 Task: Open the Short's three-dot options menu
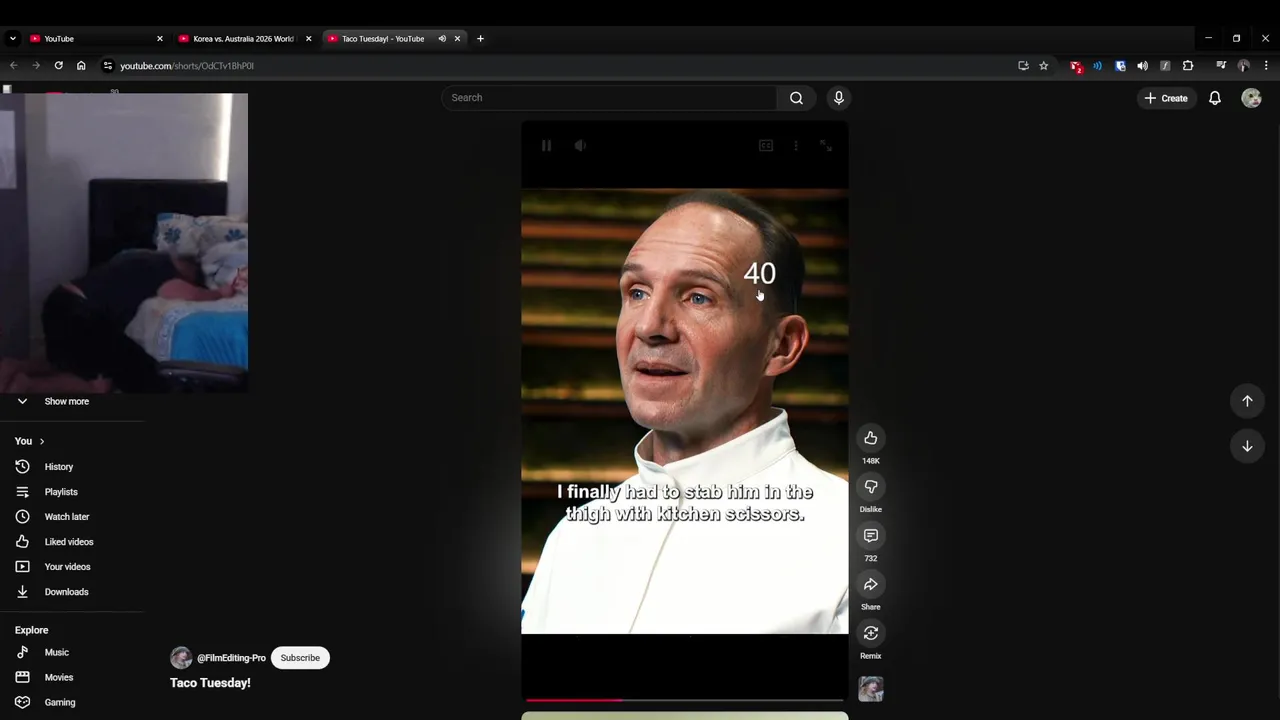coord(796,146)
